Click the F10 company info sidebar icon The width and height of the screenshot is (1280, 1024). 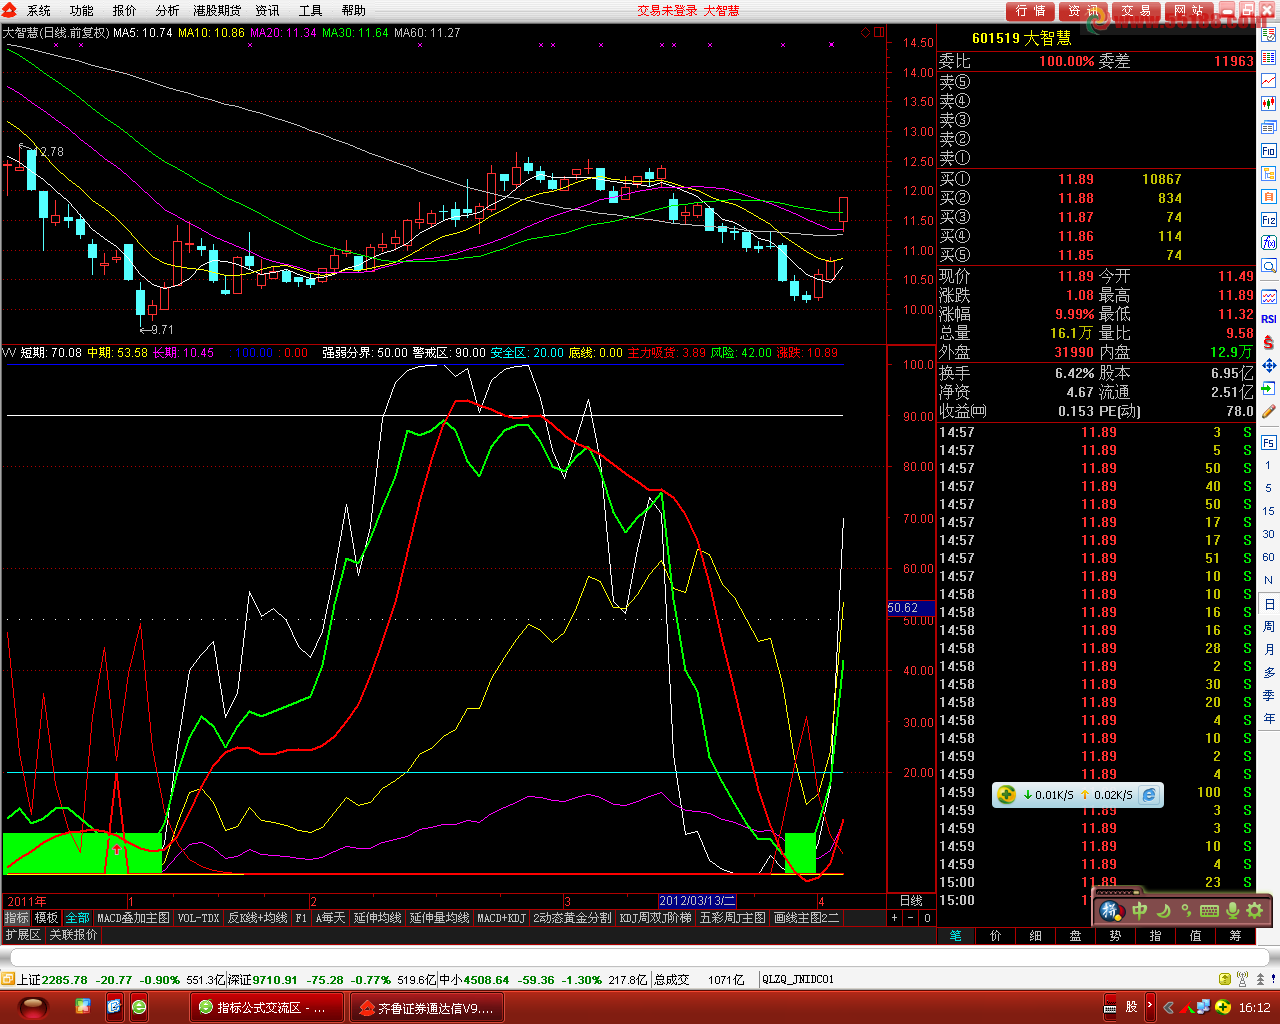1269,150
